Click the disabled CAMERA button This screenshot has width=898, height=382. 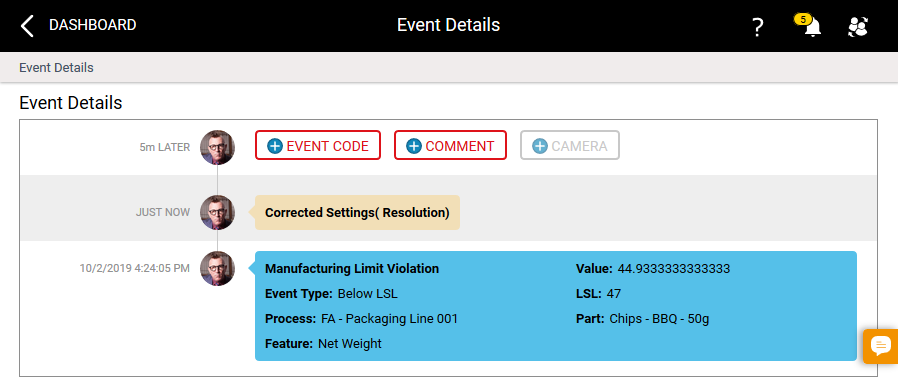click(570, 145)
